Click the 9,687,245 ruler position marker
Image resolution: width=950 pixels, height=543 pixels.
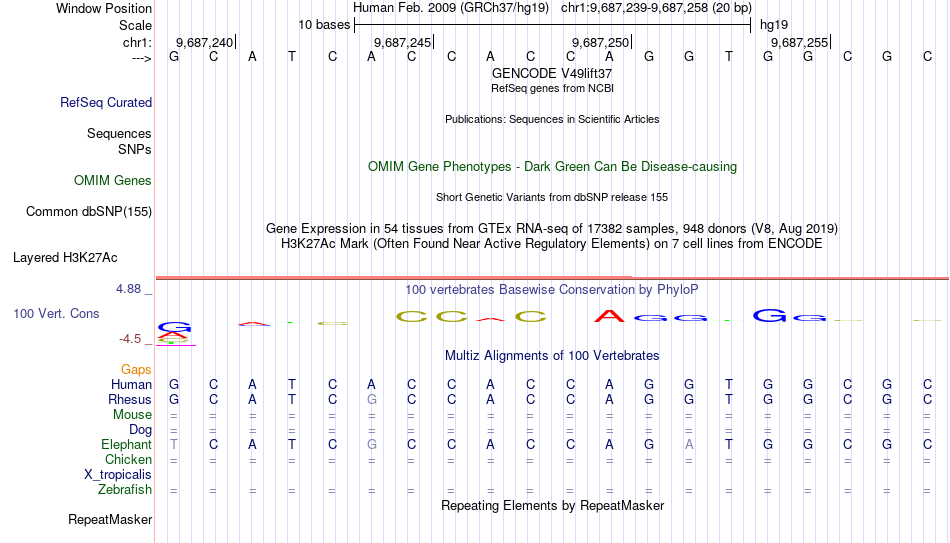pyautogui.click(x=403, y=42)
